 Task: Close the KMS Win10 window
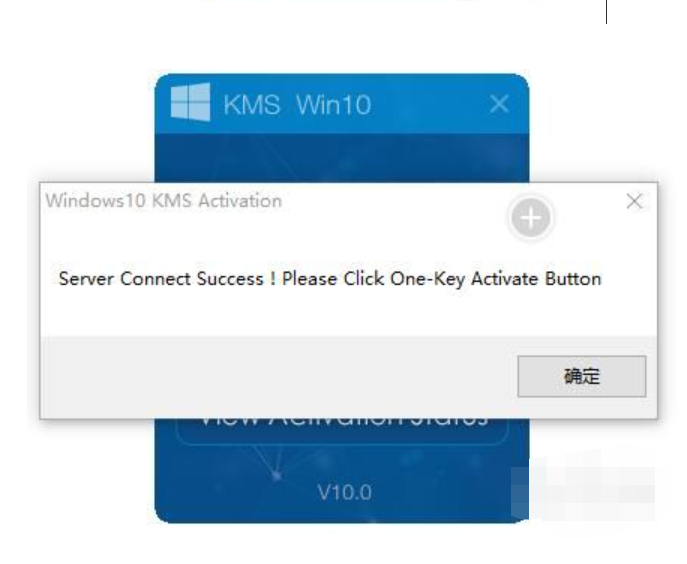(499, 104)
